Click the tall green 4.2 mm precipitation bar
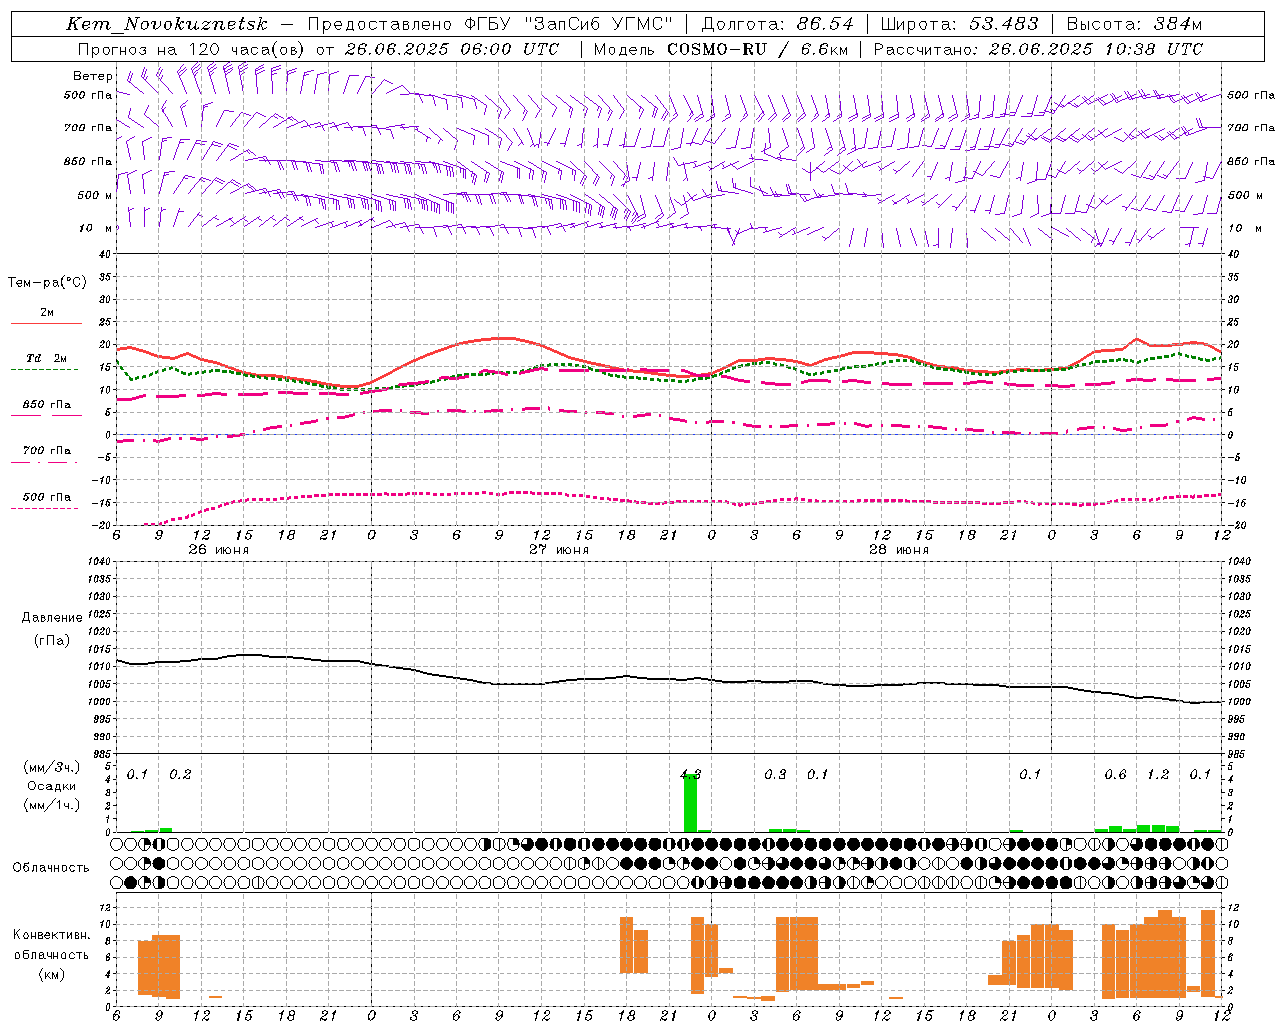Viewport: 1280px width, 1024px height. tap(690, 803)
